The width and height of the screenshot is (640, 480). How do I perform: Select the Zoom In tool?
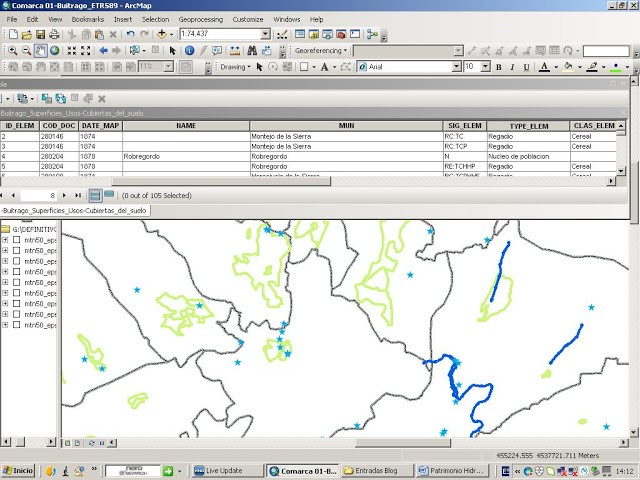pos(12,51)
